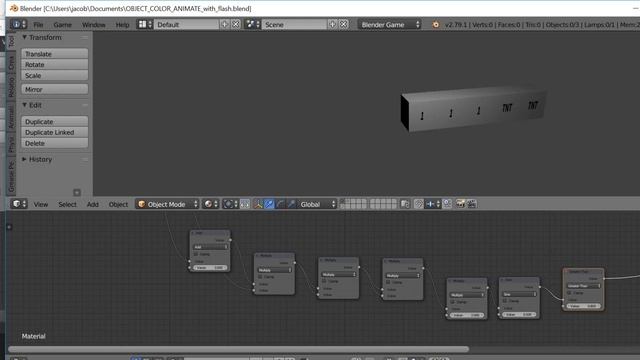Adjust Value field on Greater Than node

[584, 306]
